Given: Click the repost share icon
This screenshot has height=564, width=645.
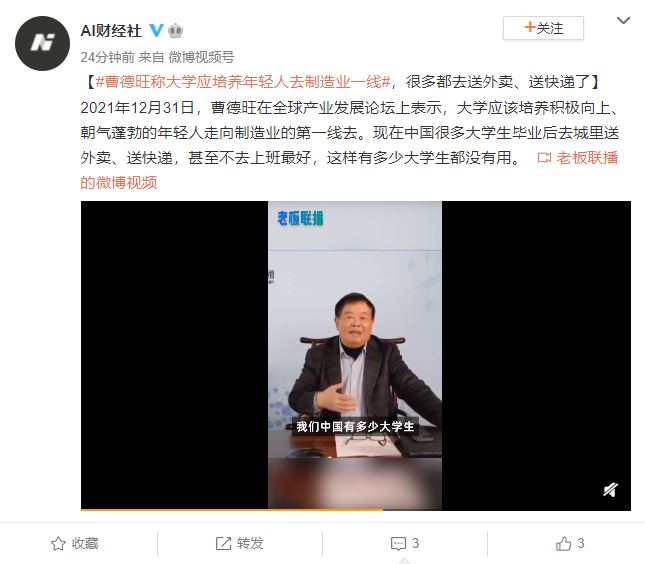Looking at the screenshot, I should (223, 543).
